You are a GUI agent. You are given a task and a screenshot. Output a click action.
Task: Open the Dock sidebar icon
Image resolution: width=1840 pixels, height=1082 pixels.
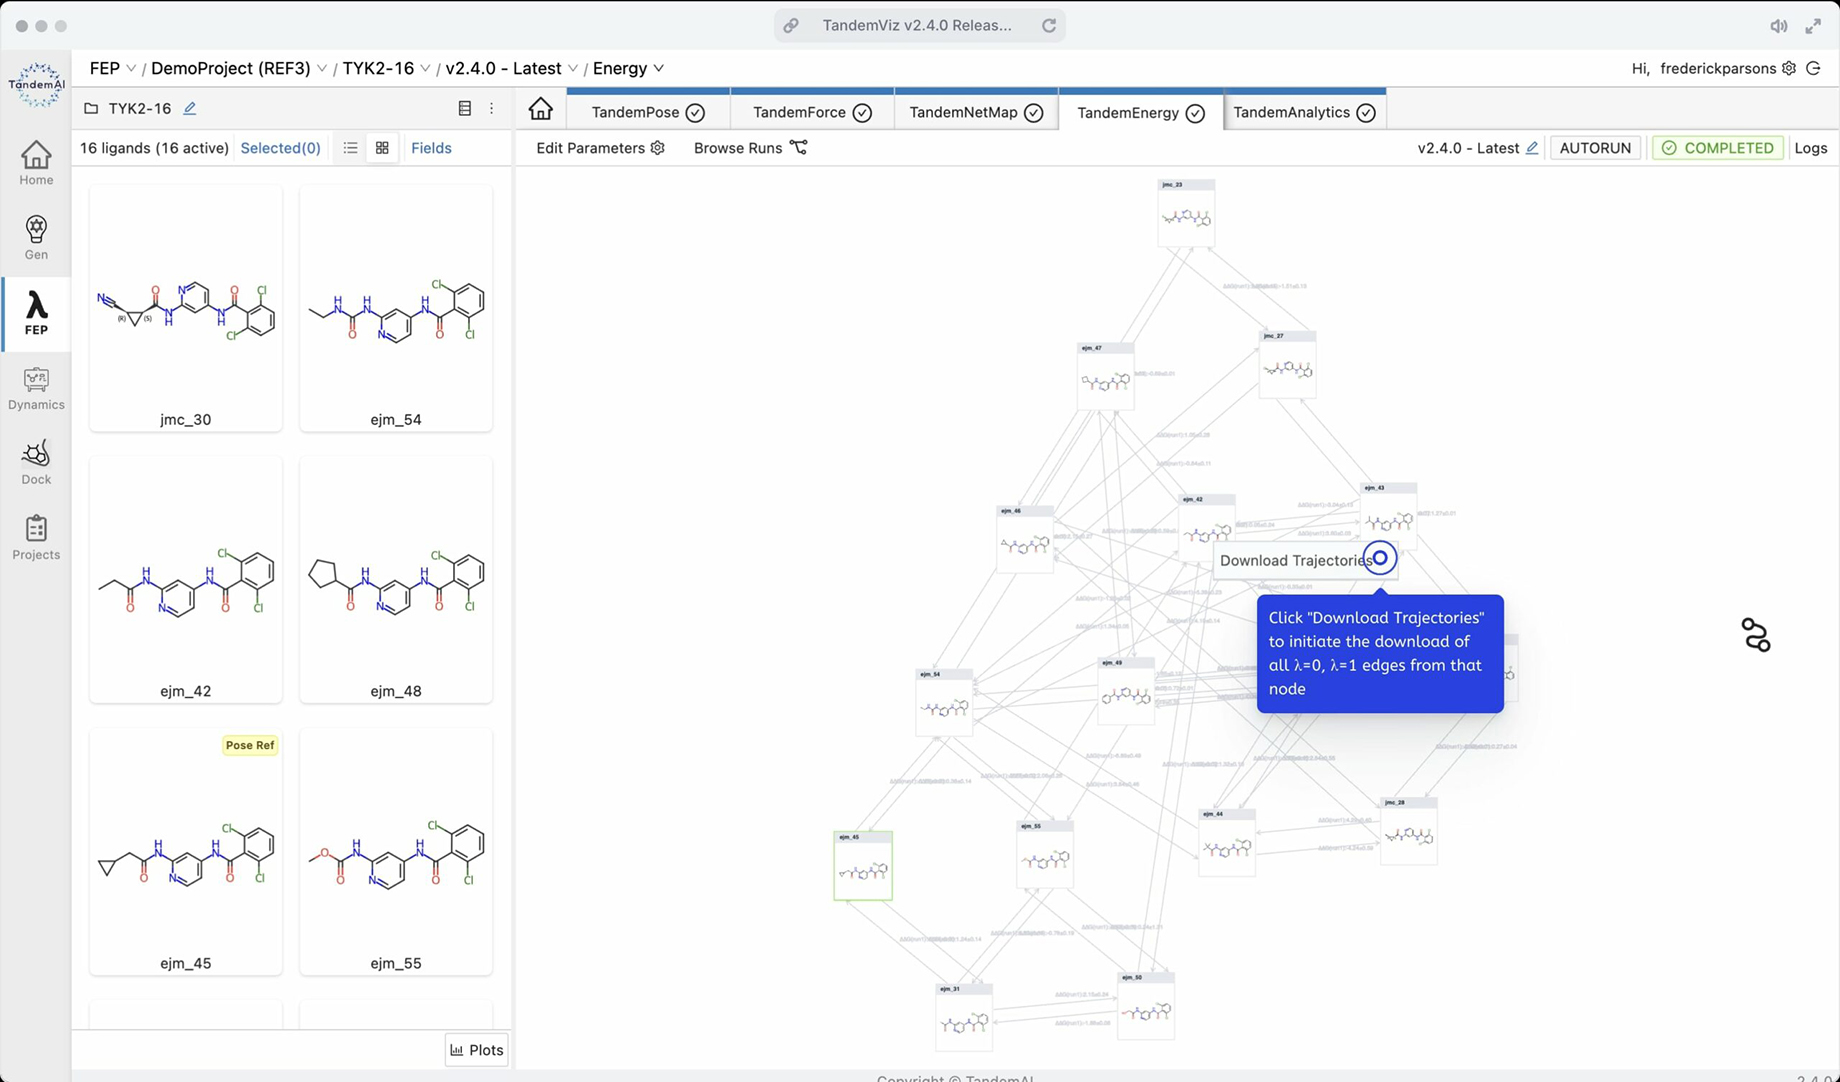coord(36,463)
